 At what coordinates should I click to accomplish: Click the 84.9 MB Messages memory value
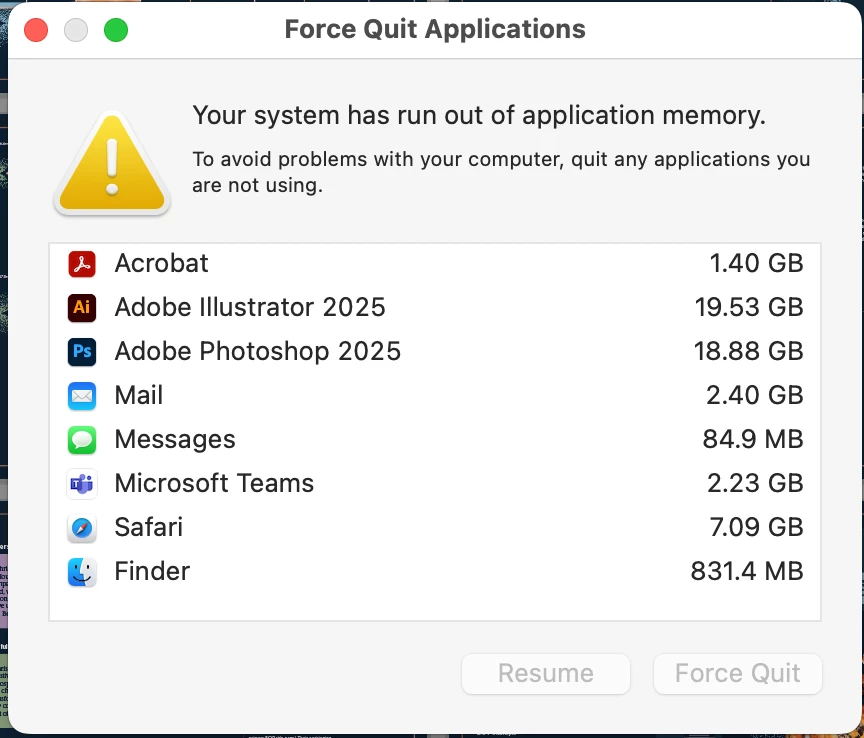pyautogui.click(x=753, y=440)
